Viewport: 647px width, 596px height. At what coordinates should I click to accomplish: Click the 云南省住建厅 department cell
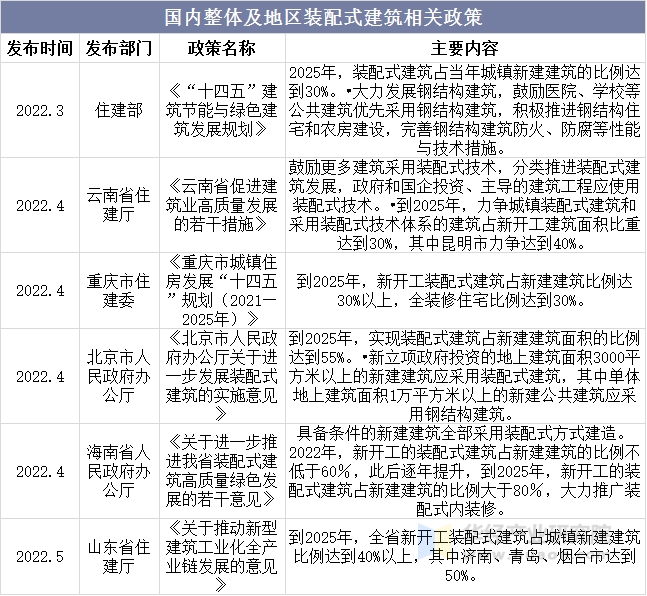(119, 205)
